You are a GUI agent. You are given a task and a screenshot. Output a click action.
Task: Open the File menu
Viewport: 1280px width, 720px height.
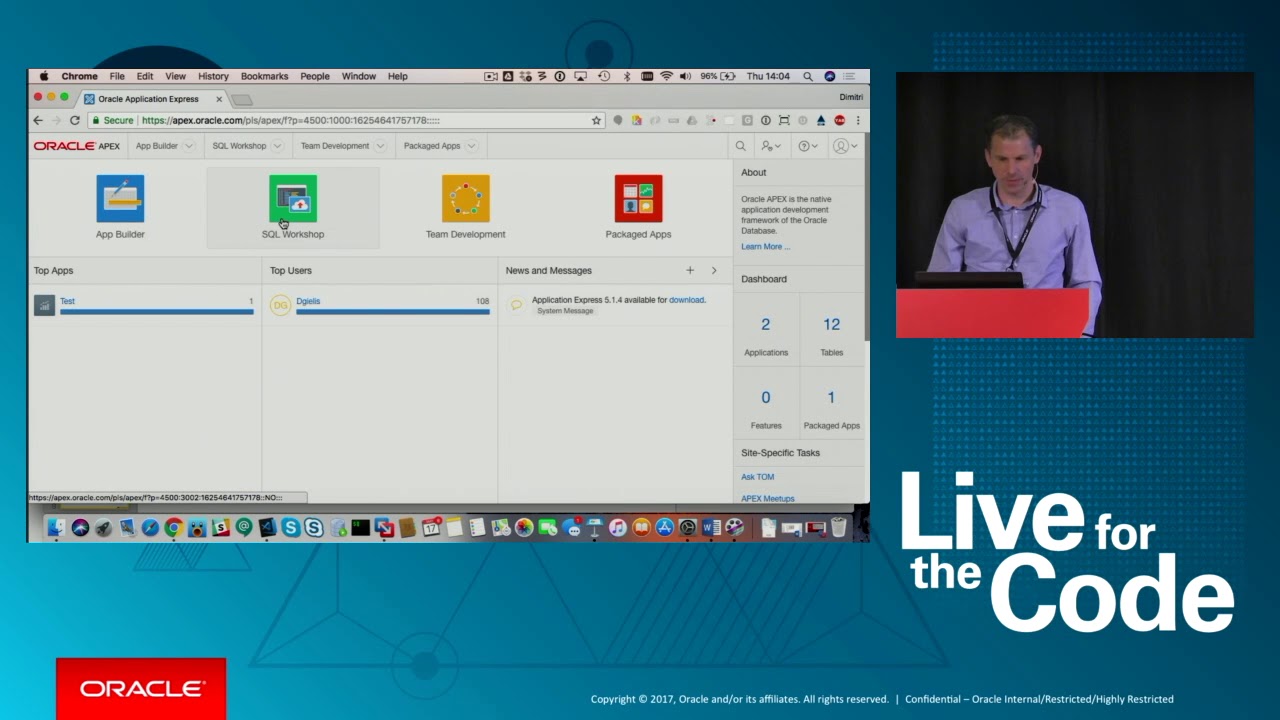pos(117,76)
